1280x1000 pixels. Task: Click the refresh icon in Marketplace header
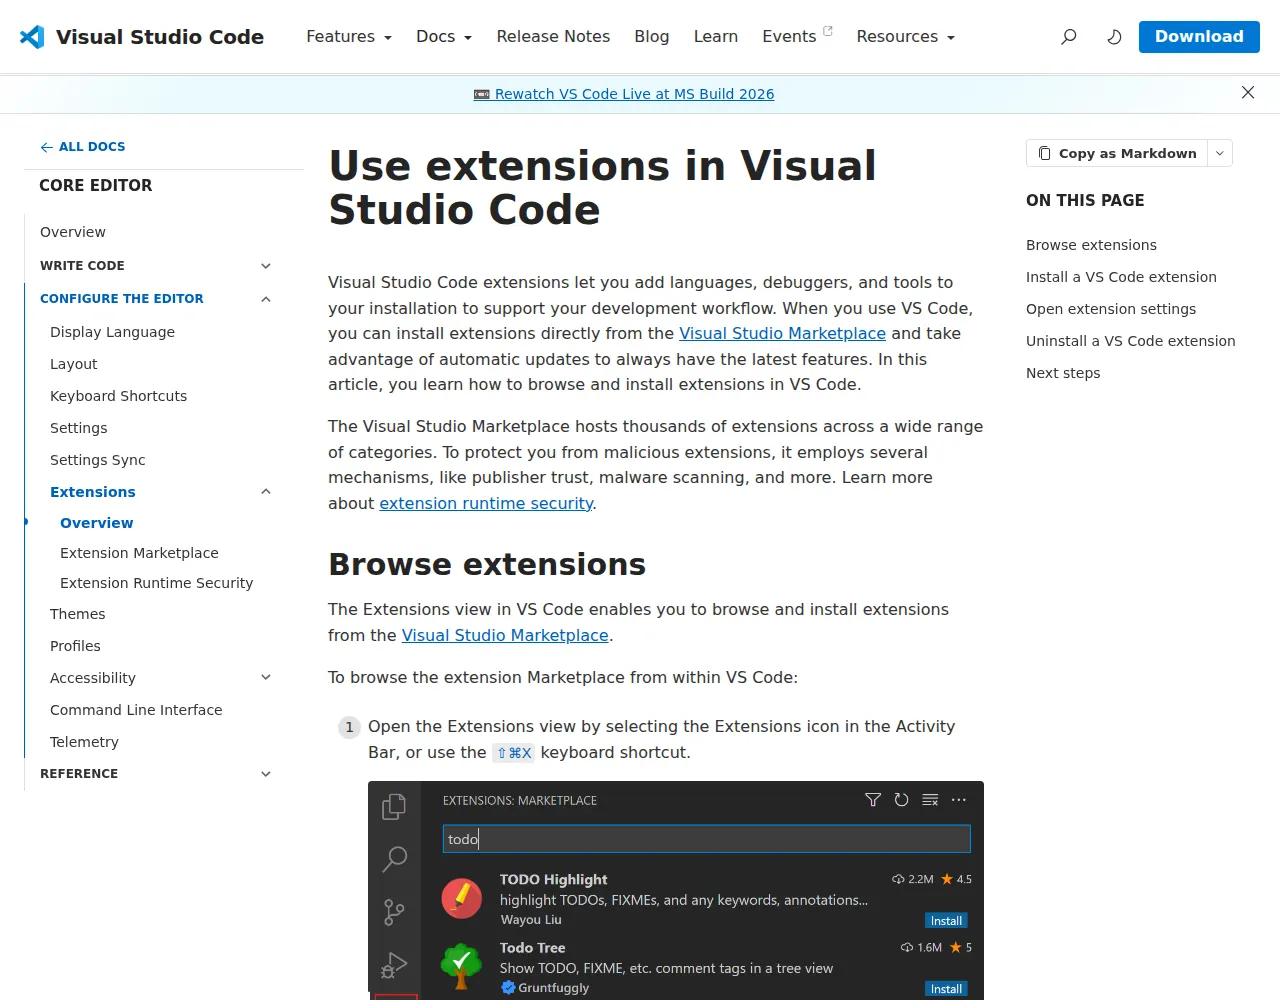[902, 800]
